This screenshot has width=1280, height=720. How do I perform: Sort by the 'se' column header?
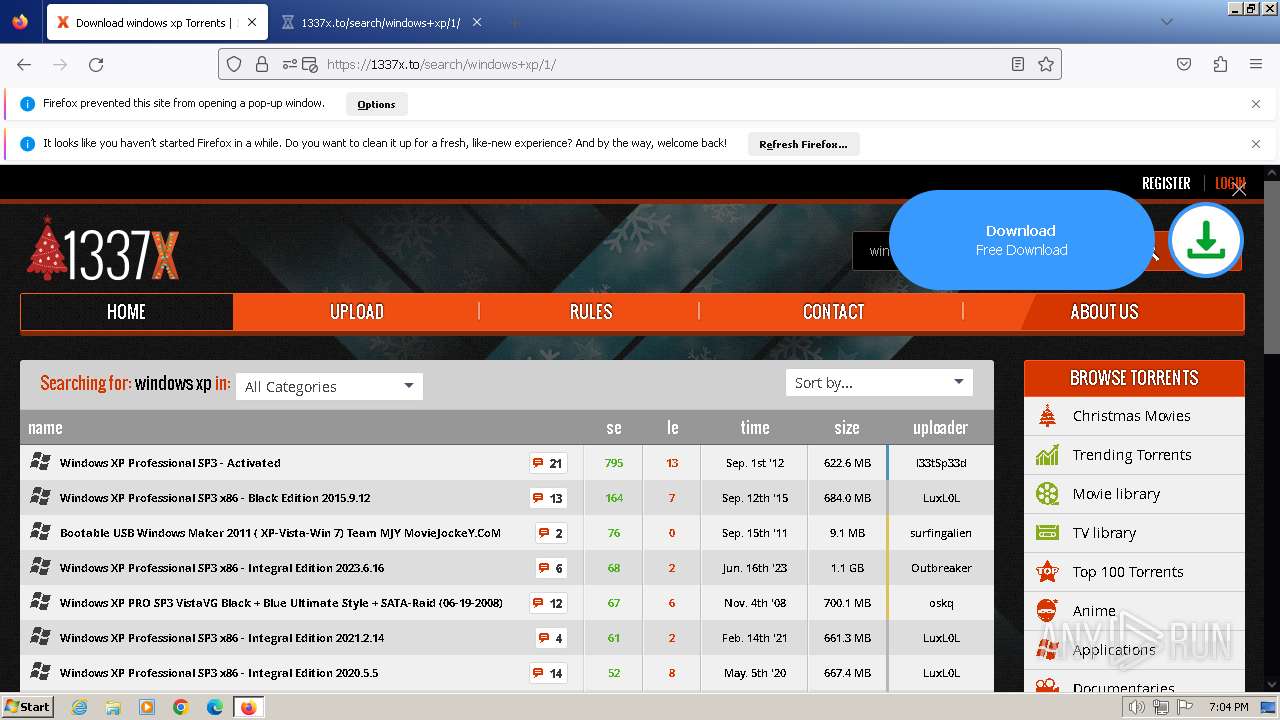click(614, 428)
